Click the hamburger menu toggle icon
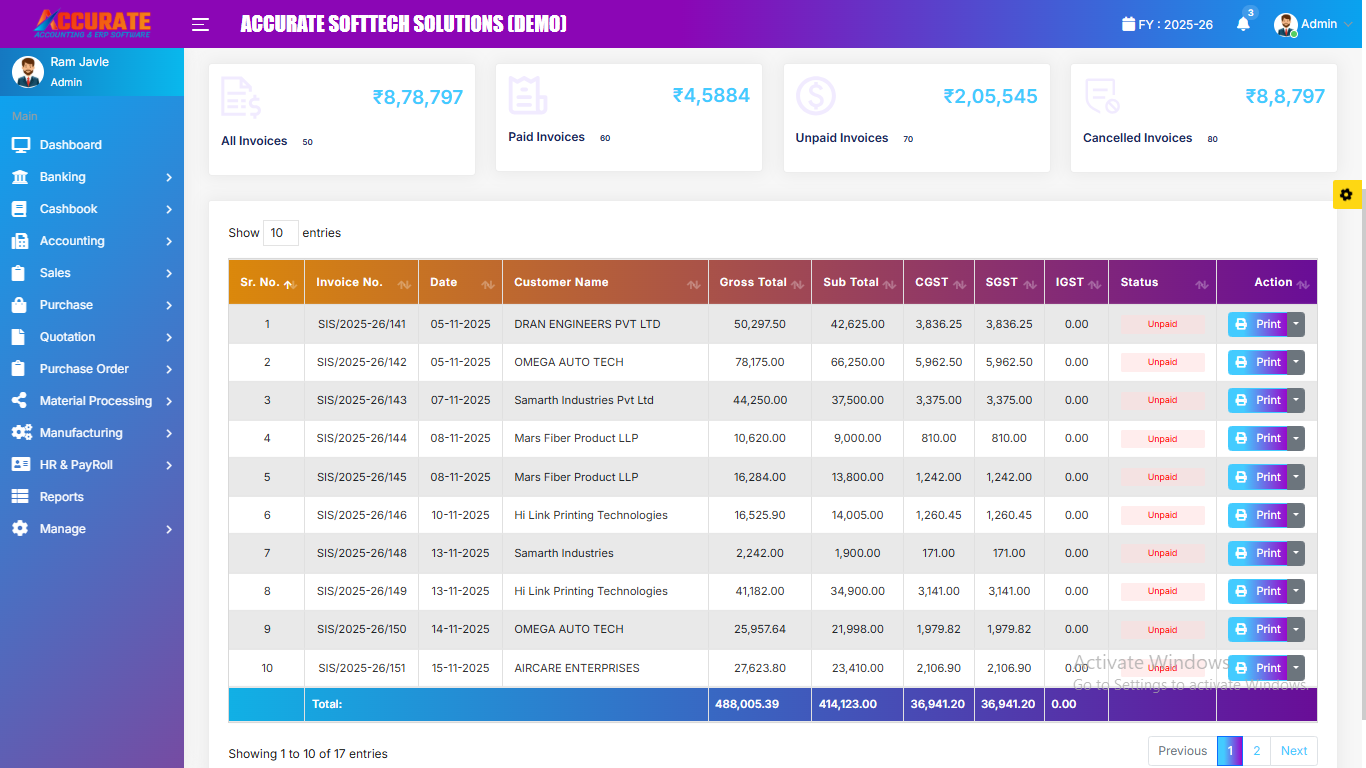Screen dimensions: 1366x768 (x=200, y=24)
